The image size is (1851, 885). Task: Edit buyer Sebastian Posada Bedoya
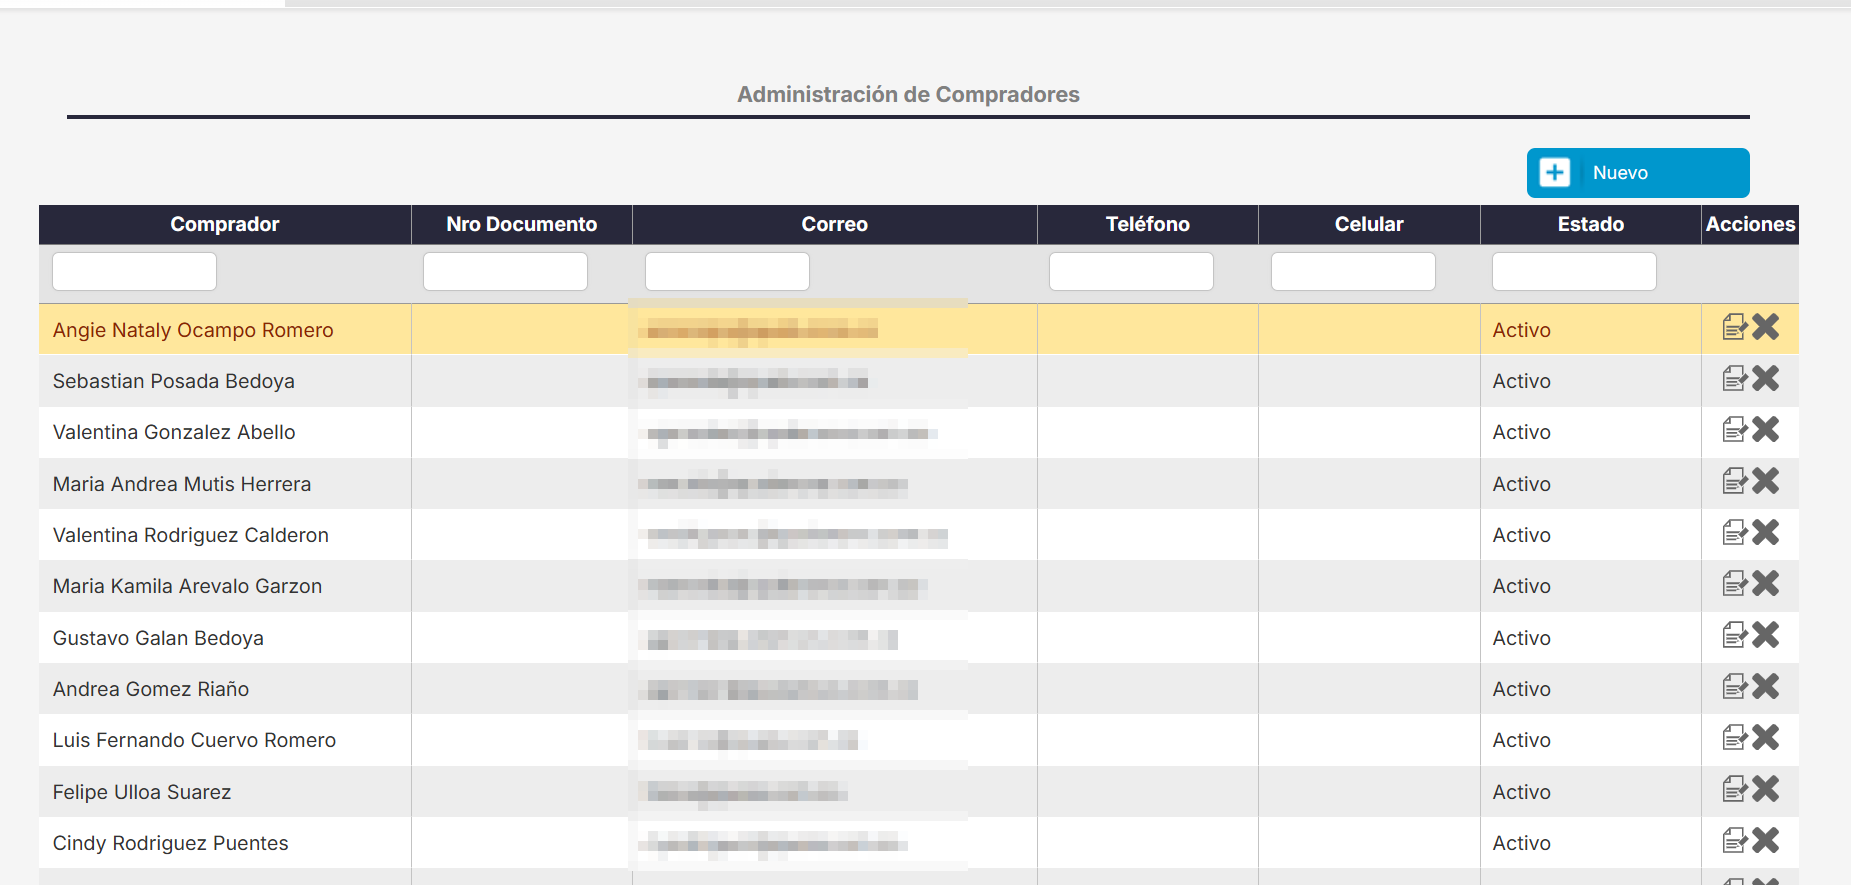tap(1735, 378)
